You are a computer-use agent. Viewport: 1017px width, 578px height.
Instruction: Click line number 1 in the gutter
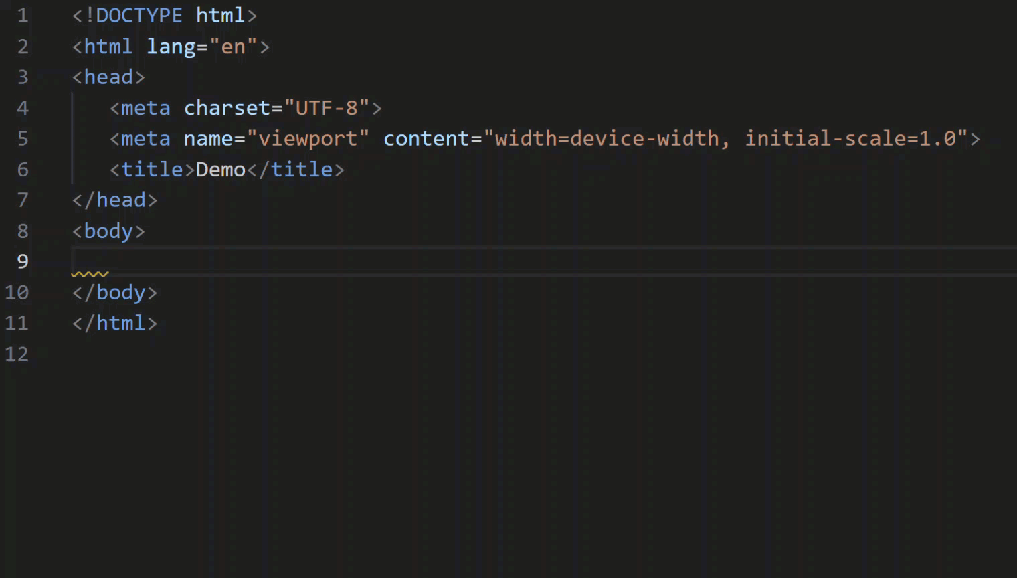click(23, 16)
